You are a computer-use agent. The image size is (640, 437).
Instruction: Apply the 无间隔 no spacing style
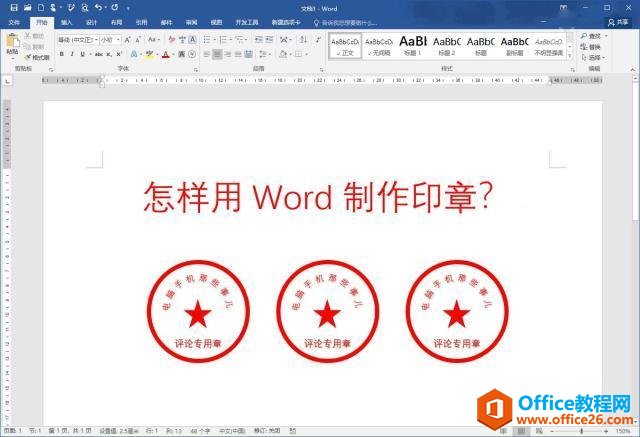coord(379,46)
